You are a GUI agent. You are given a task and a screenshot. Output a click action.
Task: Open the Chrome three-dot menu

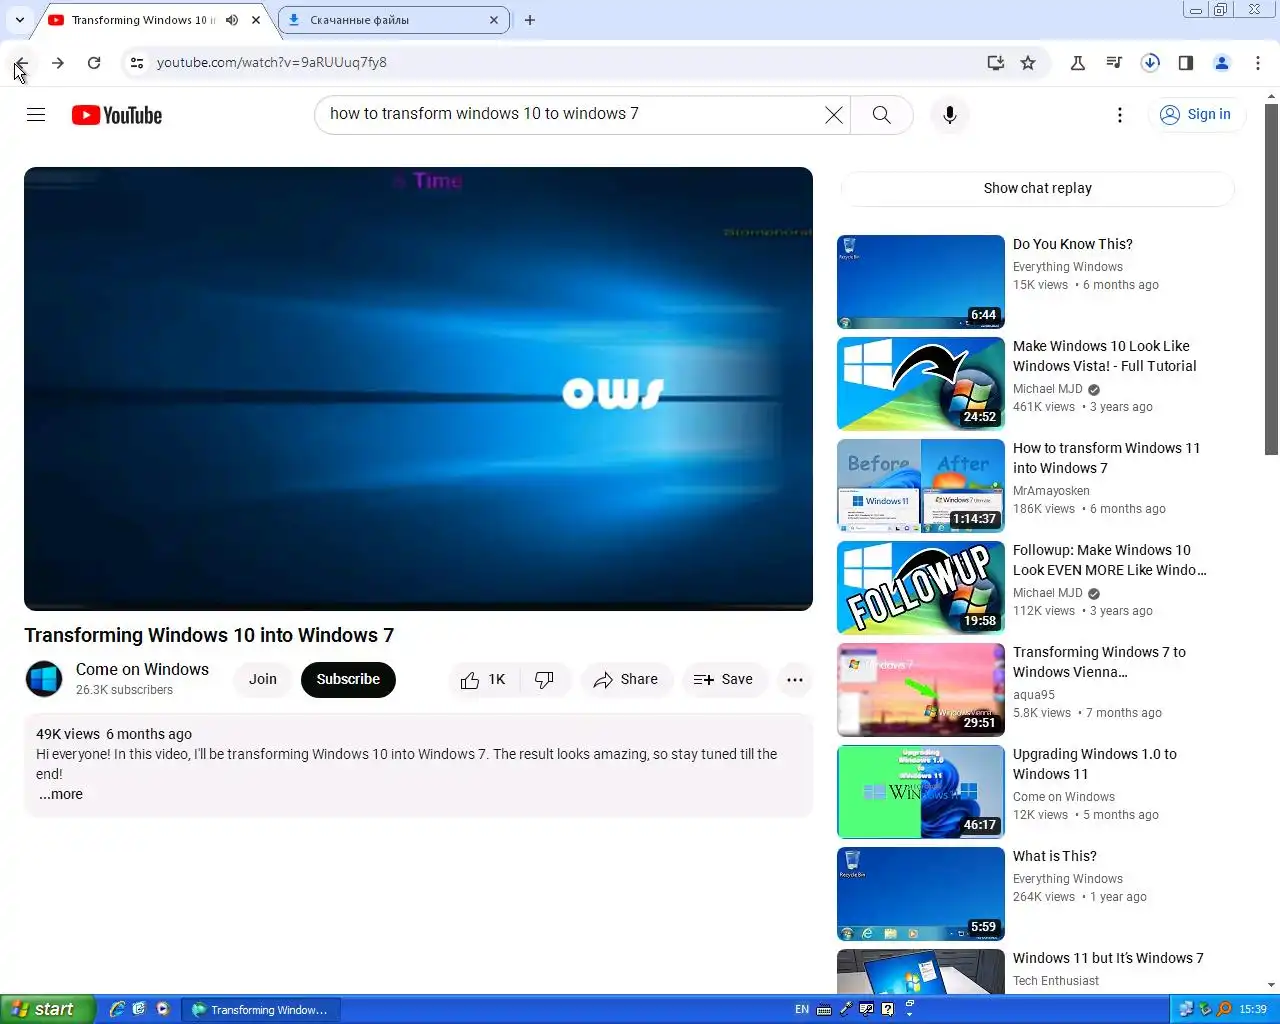(1258, 63)
